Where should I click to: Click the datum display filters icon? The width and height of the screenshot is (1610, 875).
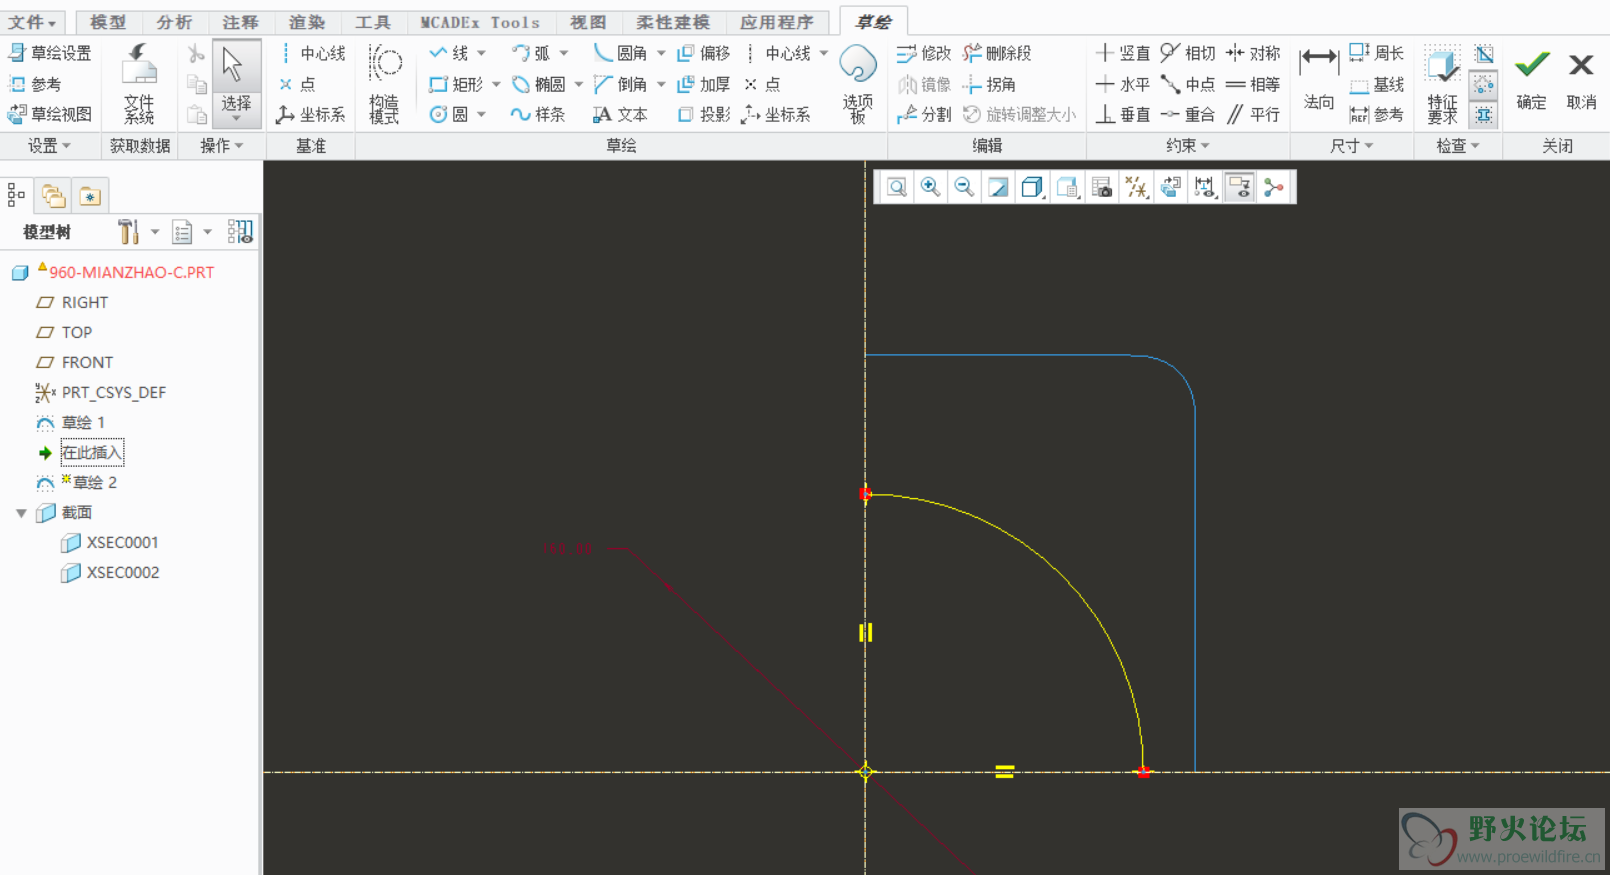point(1137,187)
